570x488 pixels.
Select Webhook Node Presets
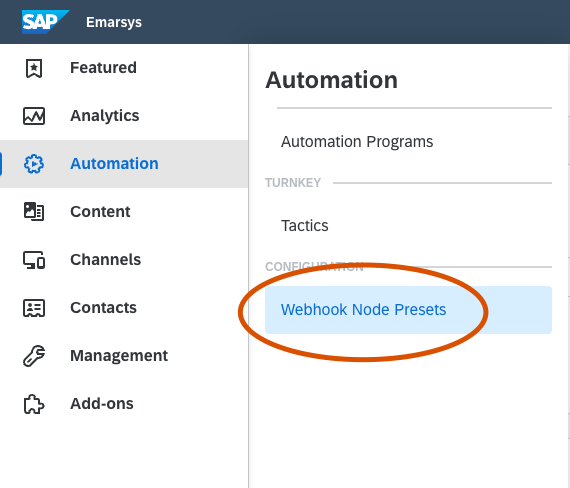tap(408, 310)
